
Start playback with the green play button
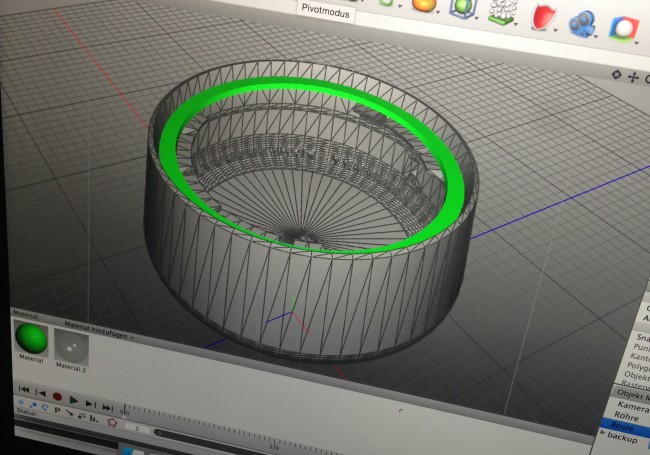click(x=73, y=400)
